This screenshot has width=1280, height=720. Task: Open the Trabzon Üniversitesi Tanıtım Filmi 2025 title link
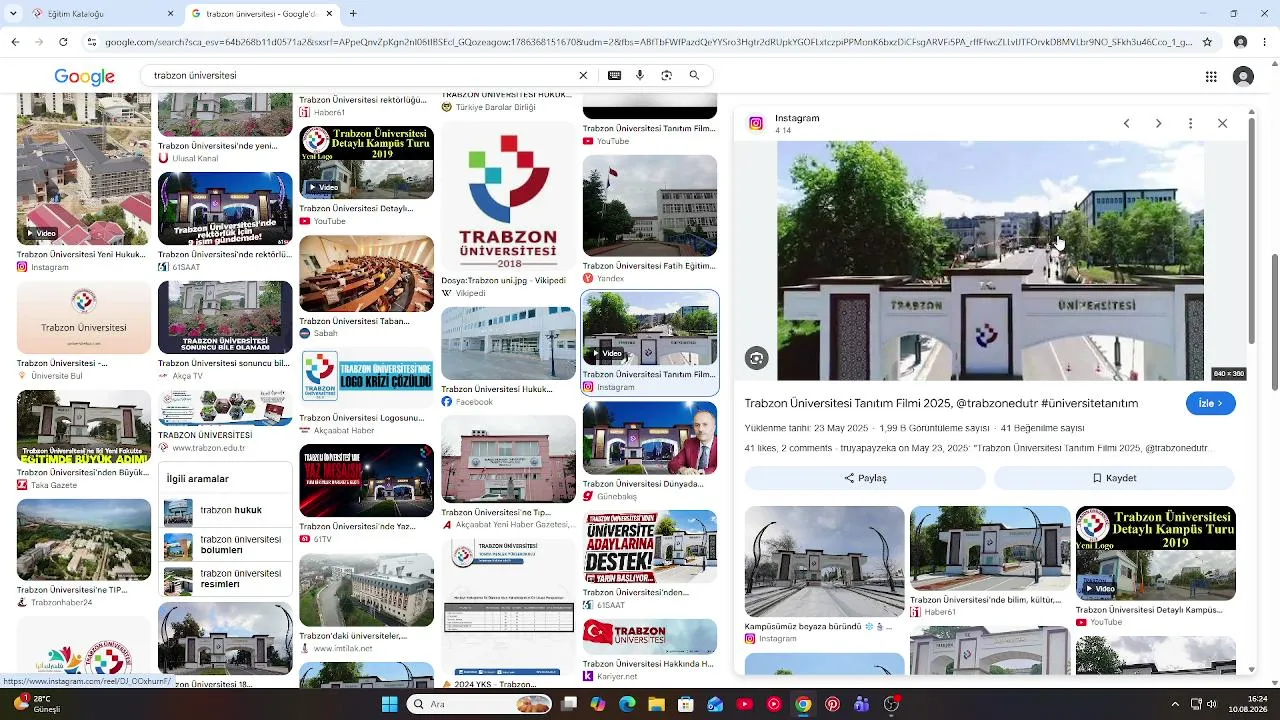click(941, 403)
